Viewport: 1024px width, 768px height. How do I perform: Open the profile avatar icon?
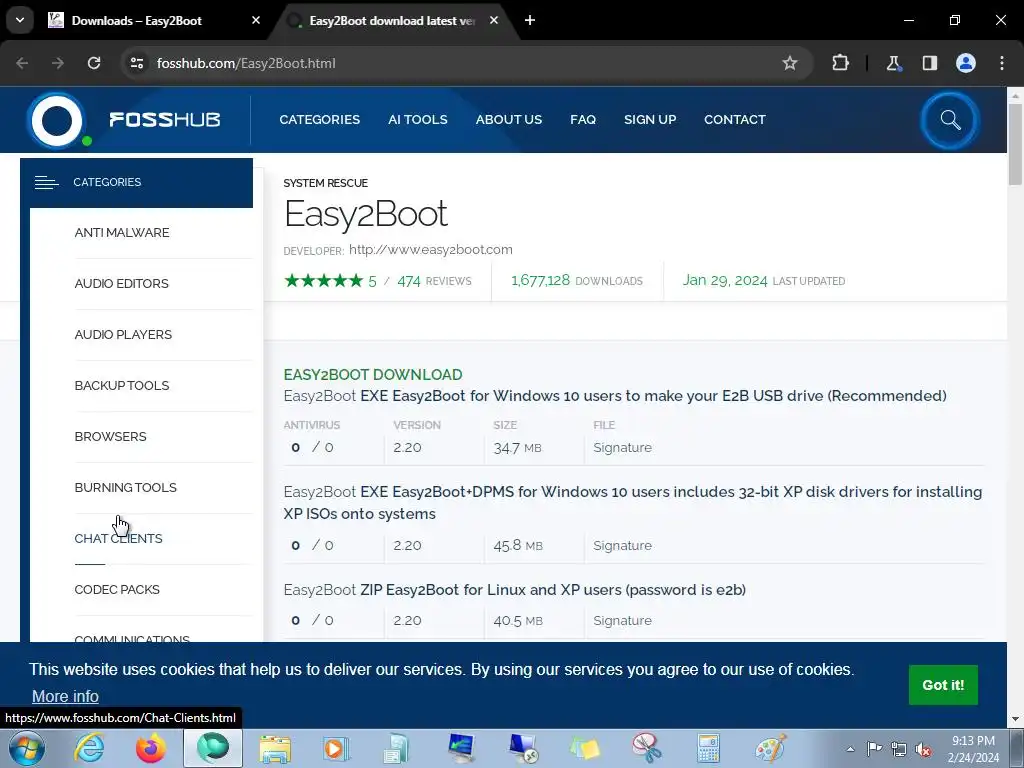click(966, 63)
